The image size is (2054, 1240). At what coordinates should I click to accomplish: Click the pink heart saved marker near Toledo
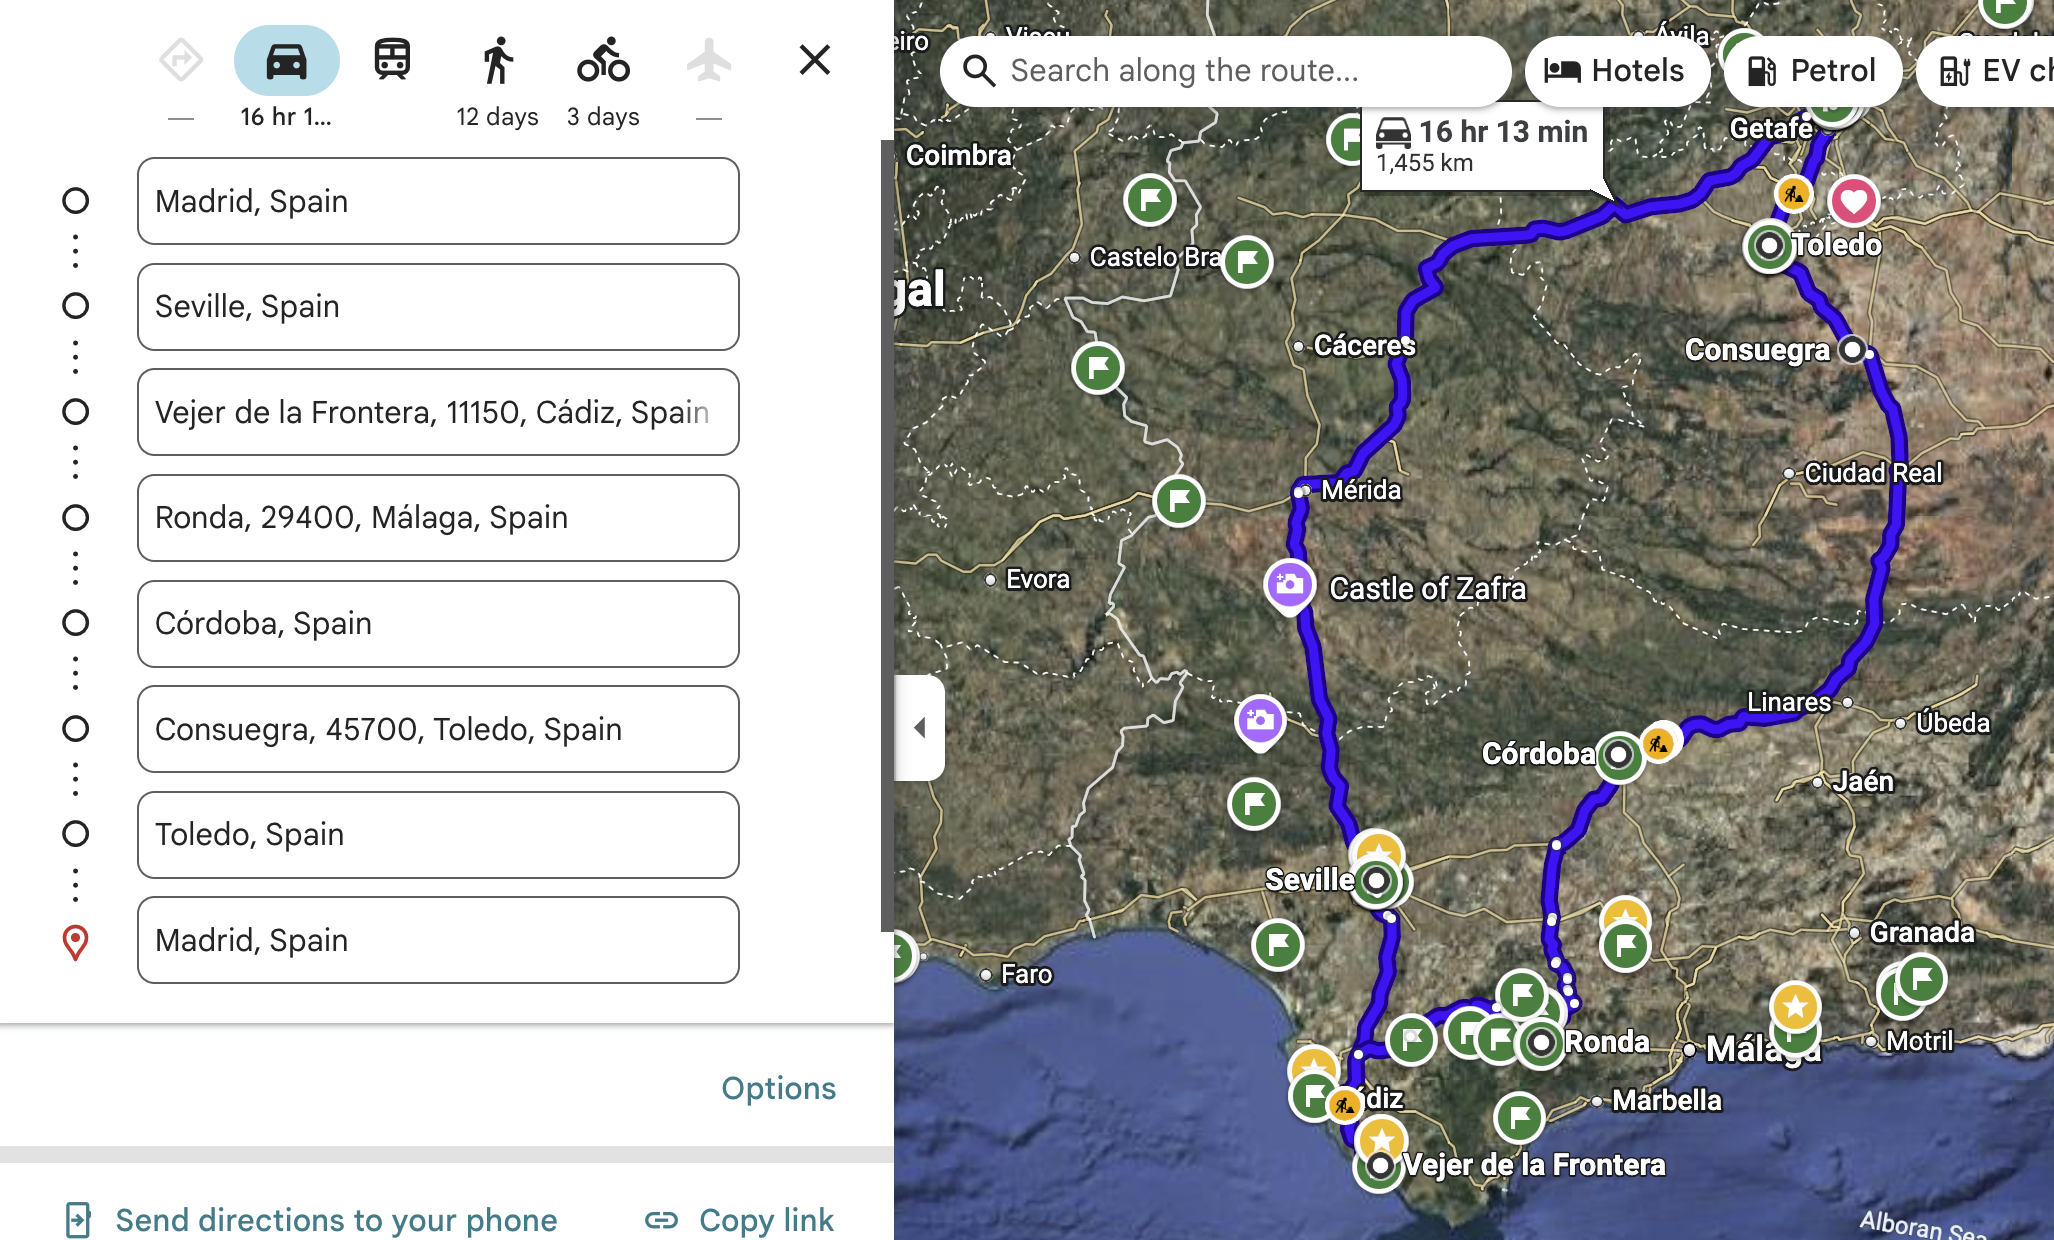[x=1853, y=201]
